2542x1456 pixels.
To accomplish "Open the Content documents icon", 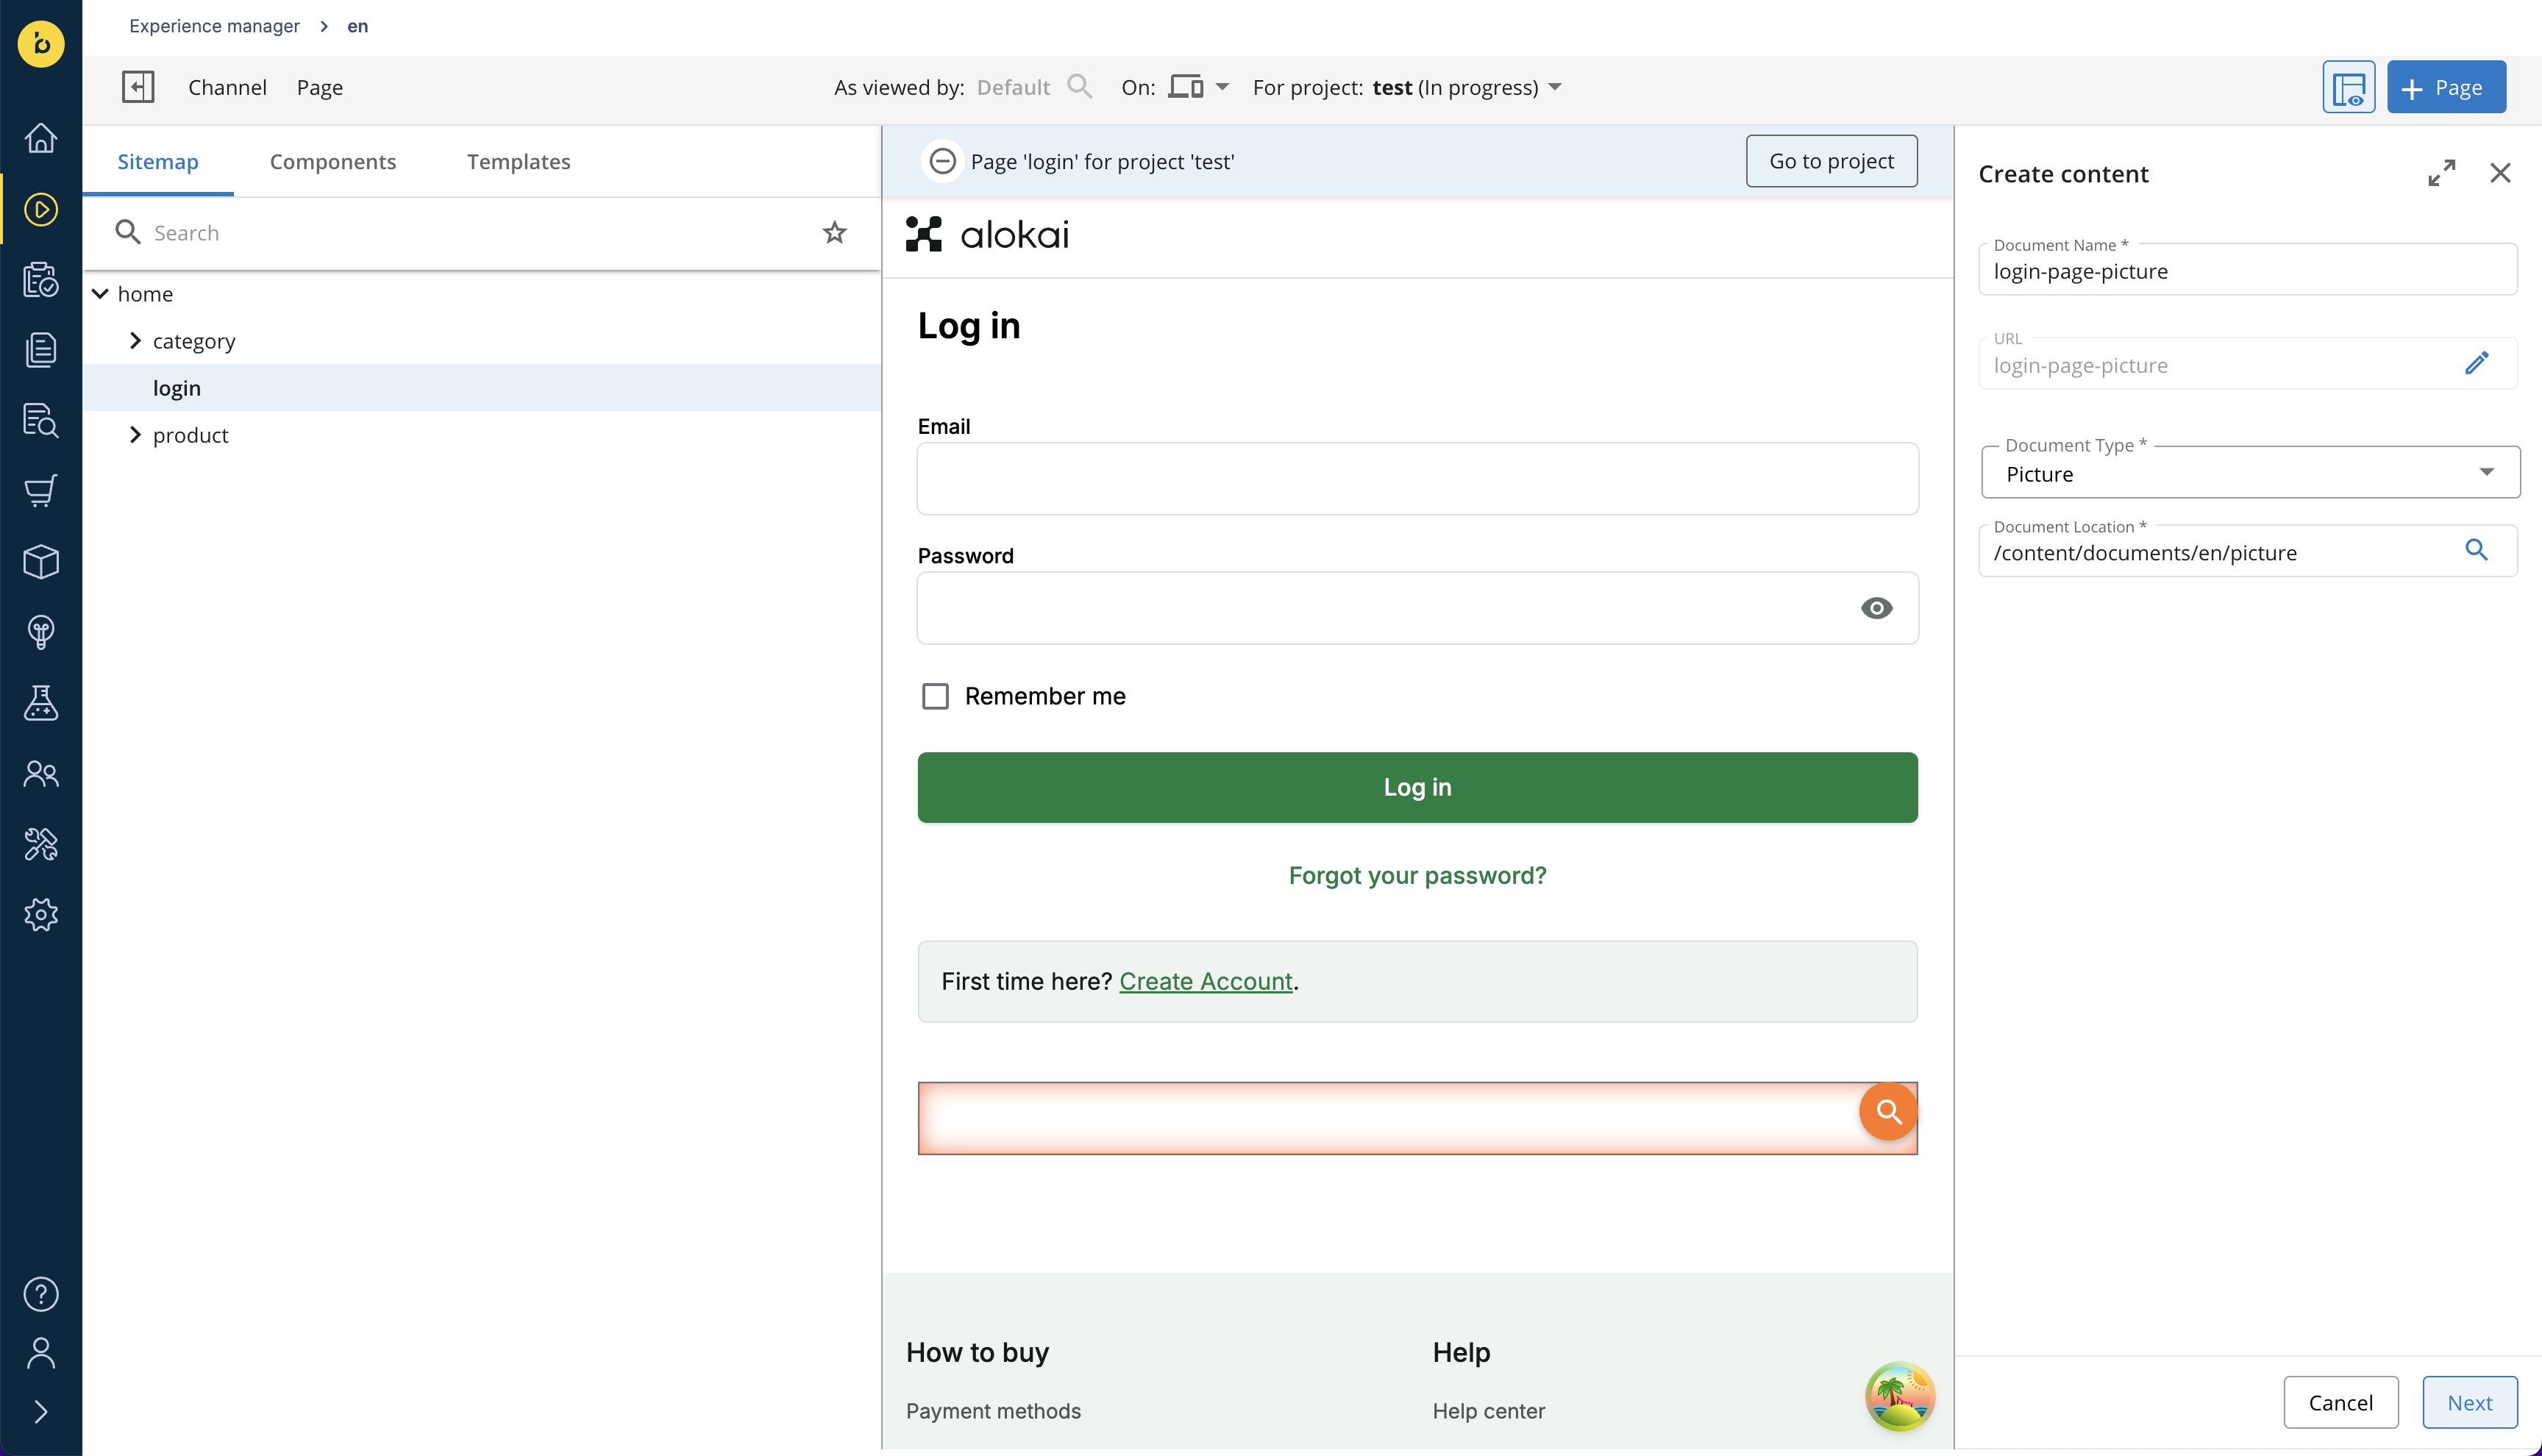I will (x=41, y=350).
